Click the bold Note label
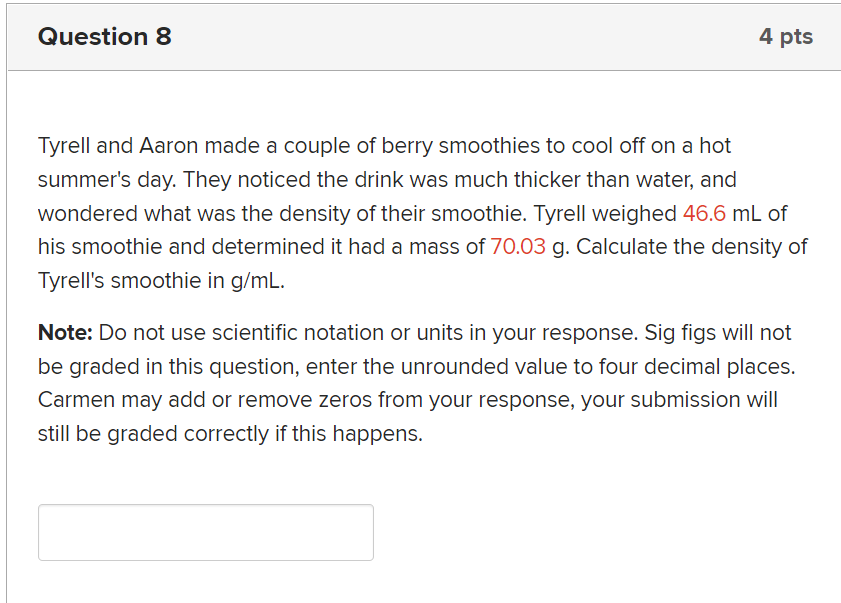 tap(62, 332)
